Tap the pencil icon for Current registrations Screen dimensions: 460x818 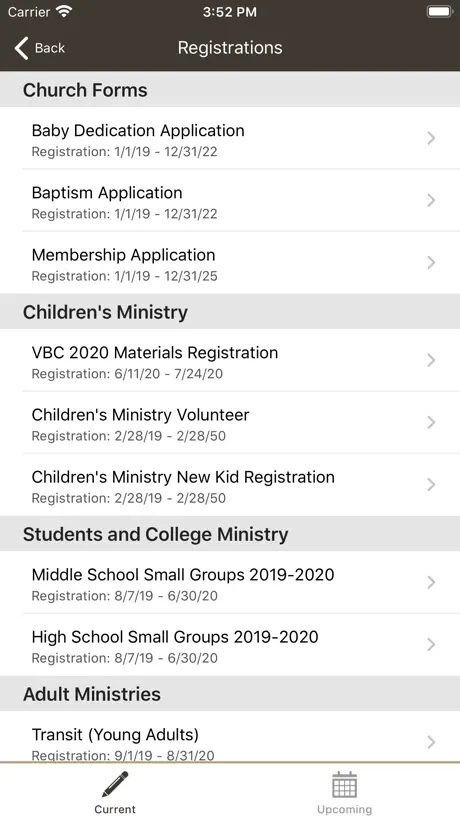tap(115, 784)
